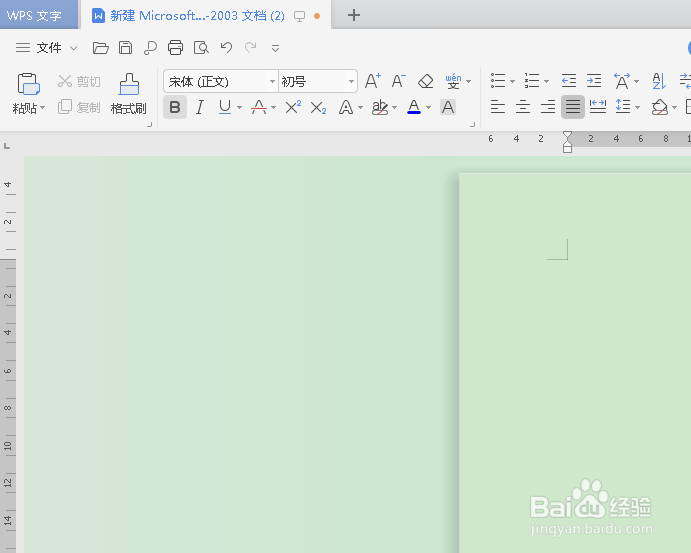Open the font group dialog launcher
Screen dimensions: 691x553
(x=472, y=125)
